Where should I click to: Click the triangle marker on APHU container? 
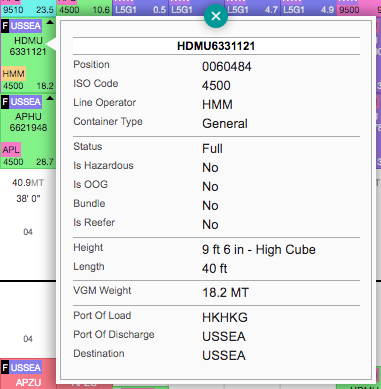click(50, 98)
